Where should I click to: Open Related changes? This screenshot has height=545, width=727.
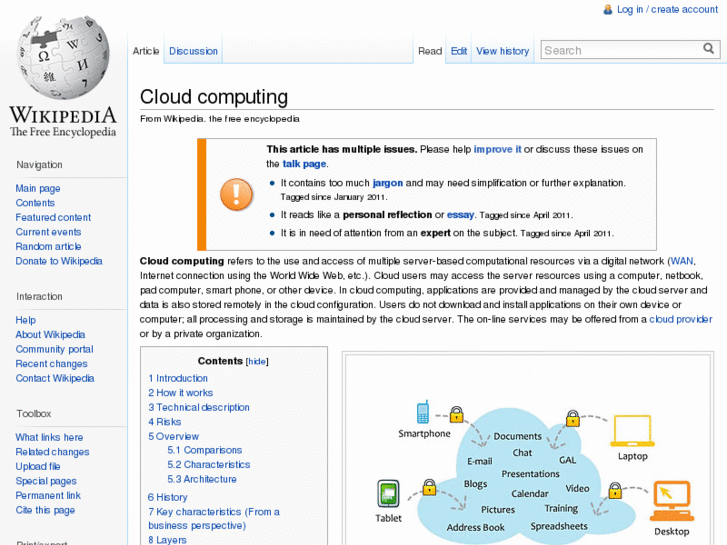pyautogui.click(x=52, y=452)
